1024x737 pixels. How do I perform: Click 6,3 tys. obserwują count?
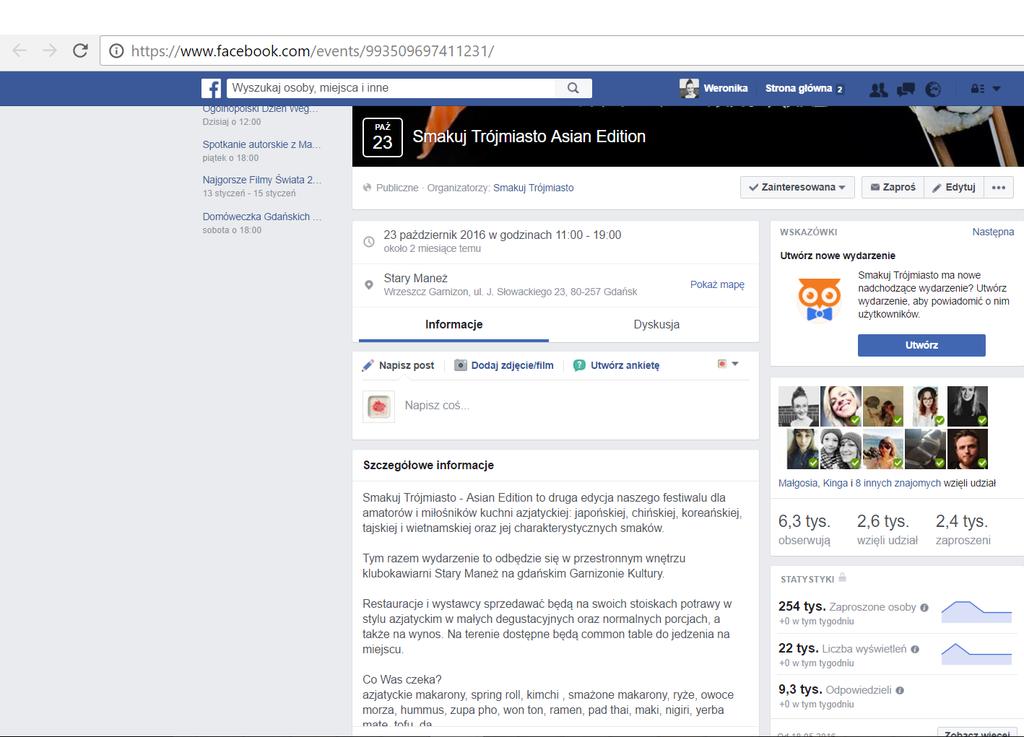[804, 529]
